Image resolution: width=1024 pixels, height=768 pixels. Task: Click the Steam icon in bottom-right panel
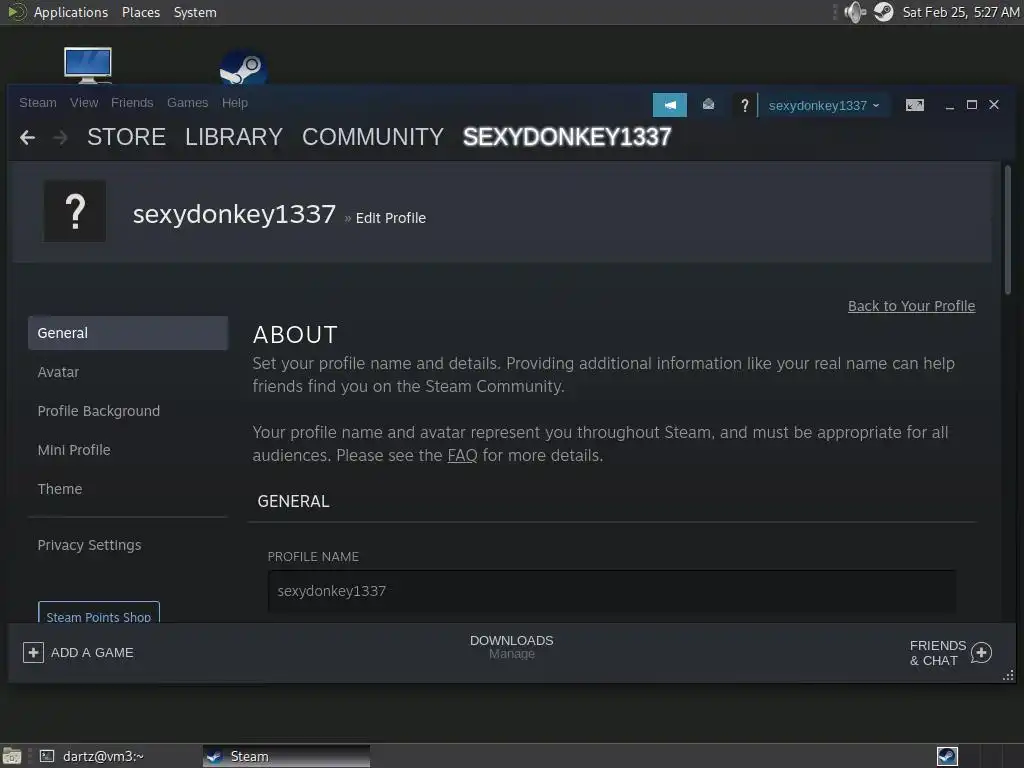tap(947, 756)
